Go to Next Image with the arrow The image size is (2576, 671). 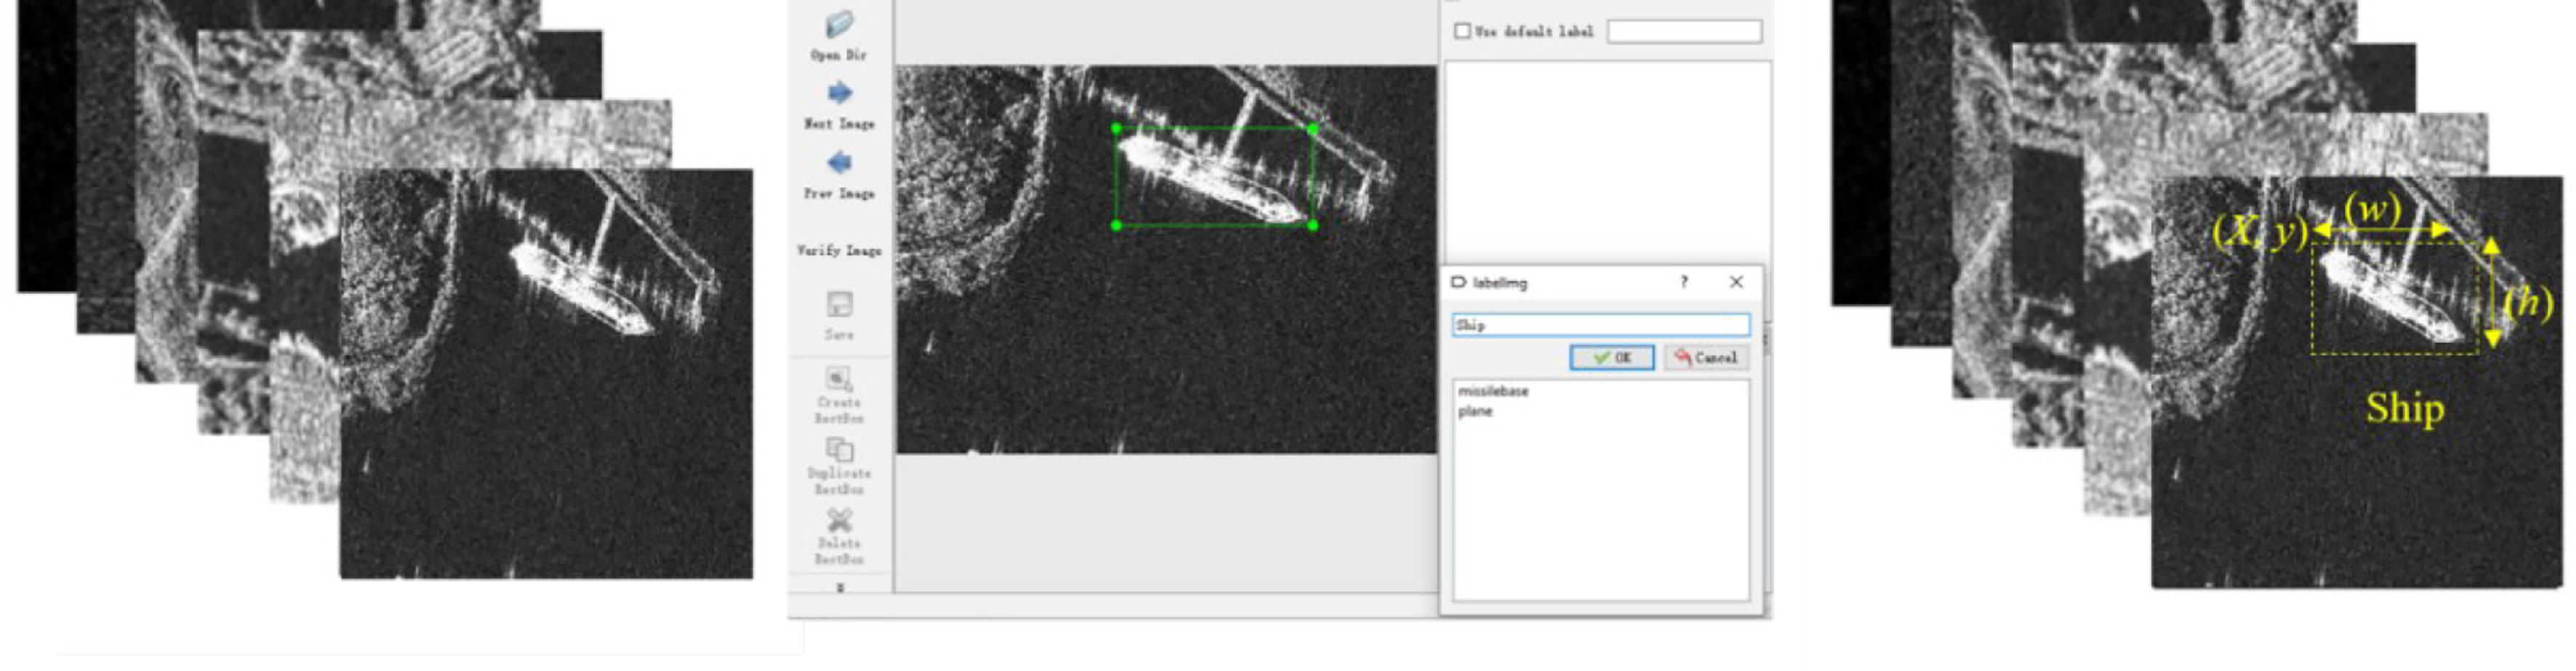coord(839,94)
